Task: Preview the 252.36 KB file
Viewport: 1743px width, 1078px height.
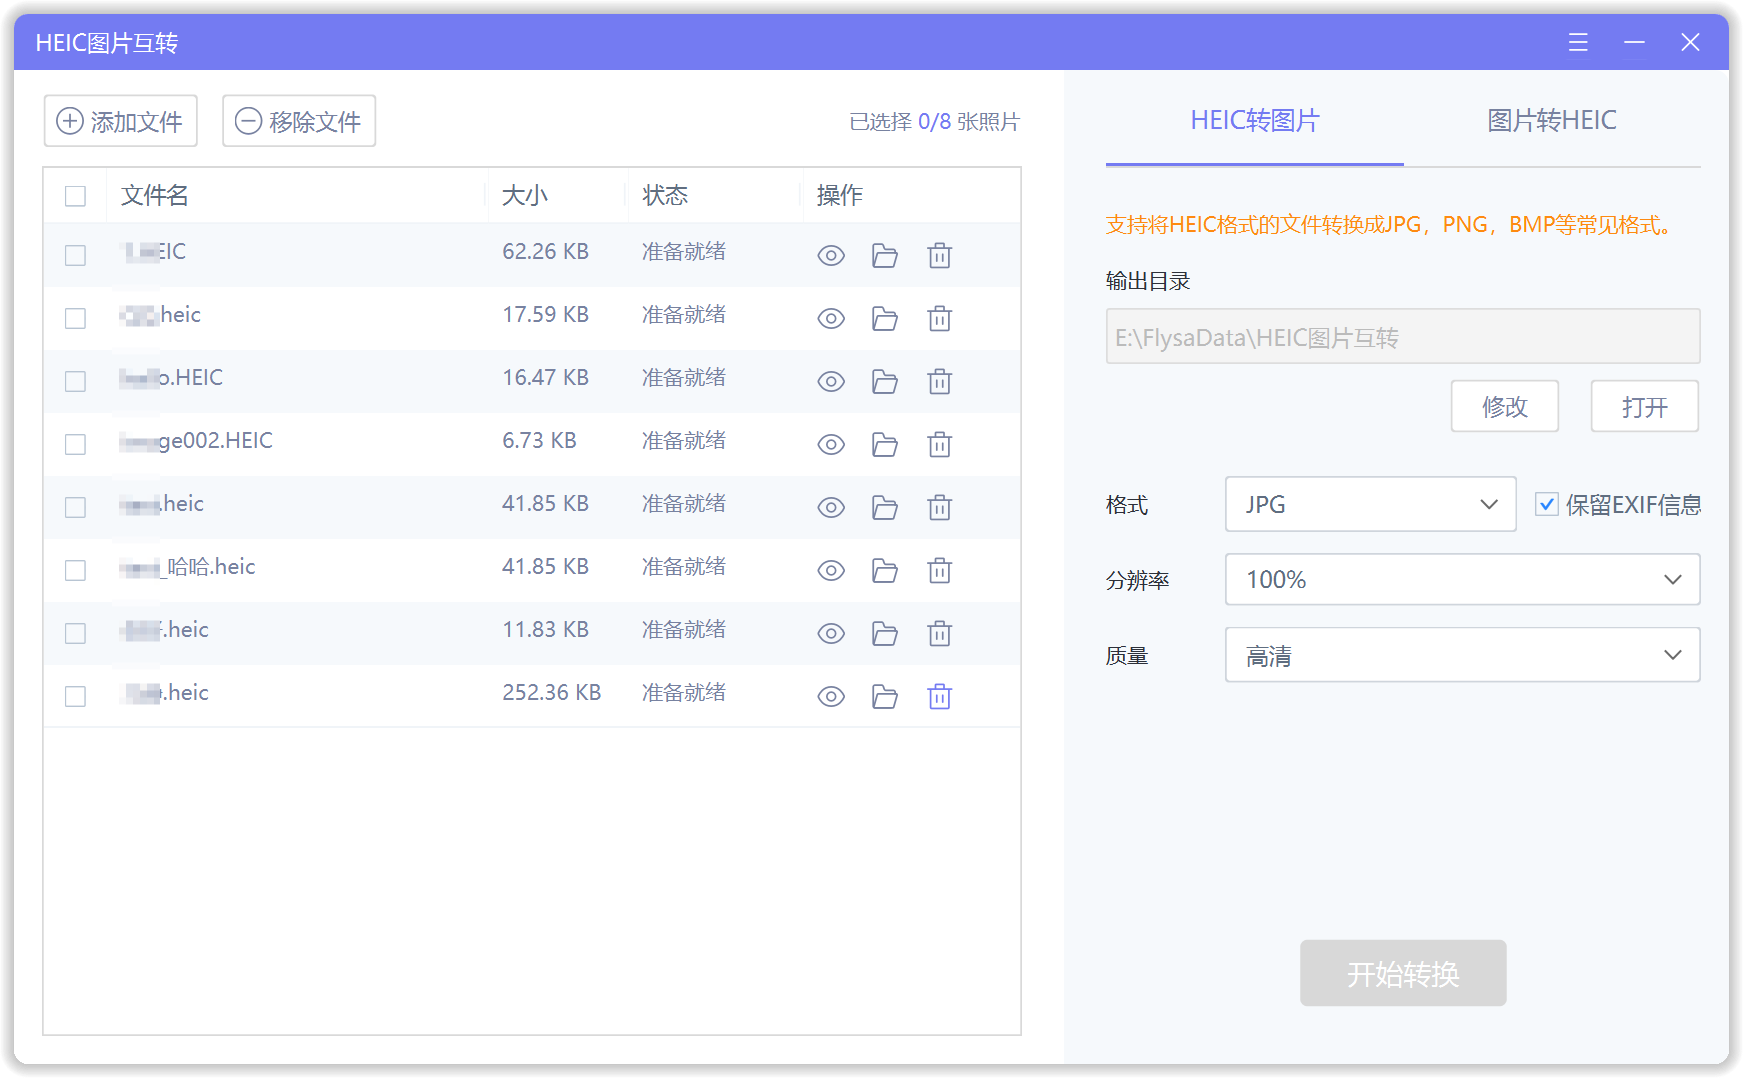Action: point(831,697)
